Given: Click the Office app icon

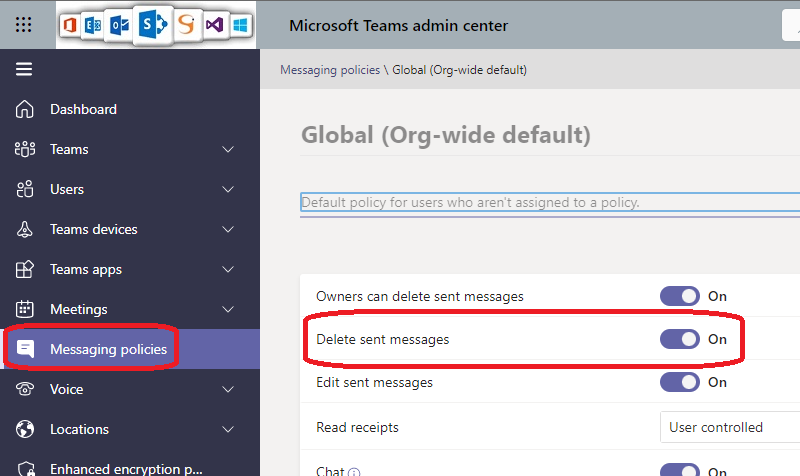Looking at the screenshot, I should coord(70,24).
